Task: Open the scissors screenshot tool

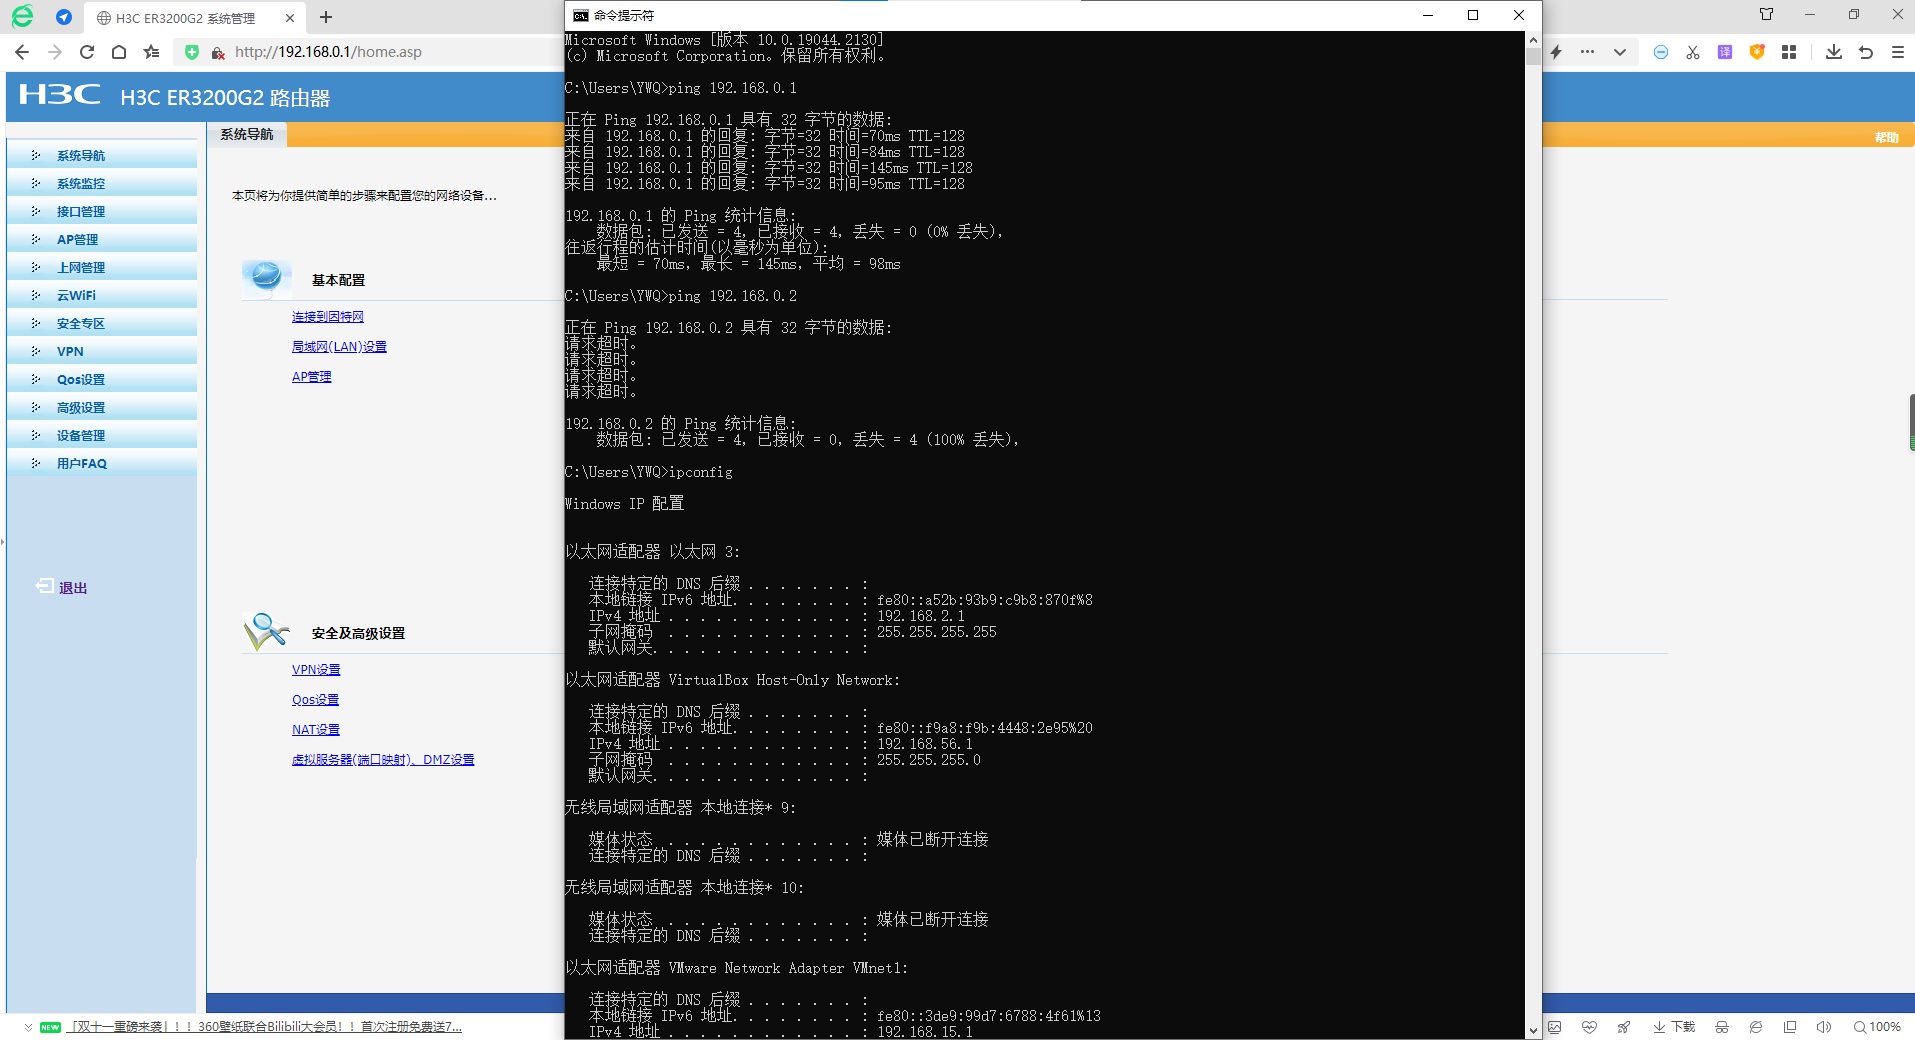Action: [1693, 52]
